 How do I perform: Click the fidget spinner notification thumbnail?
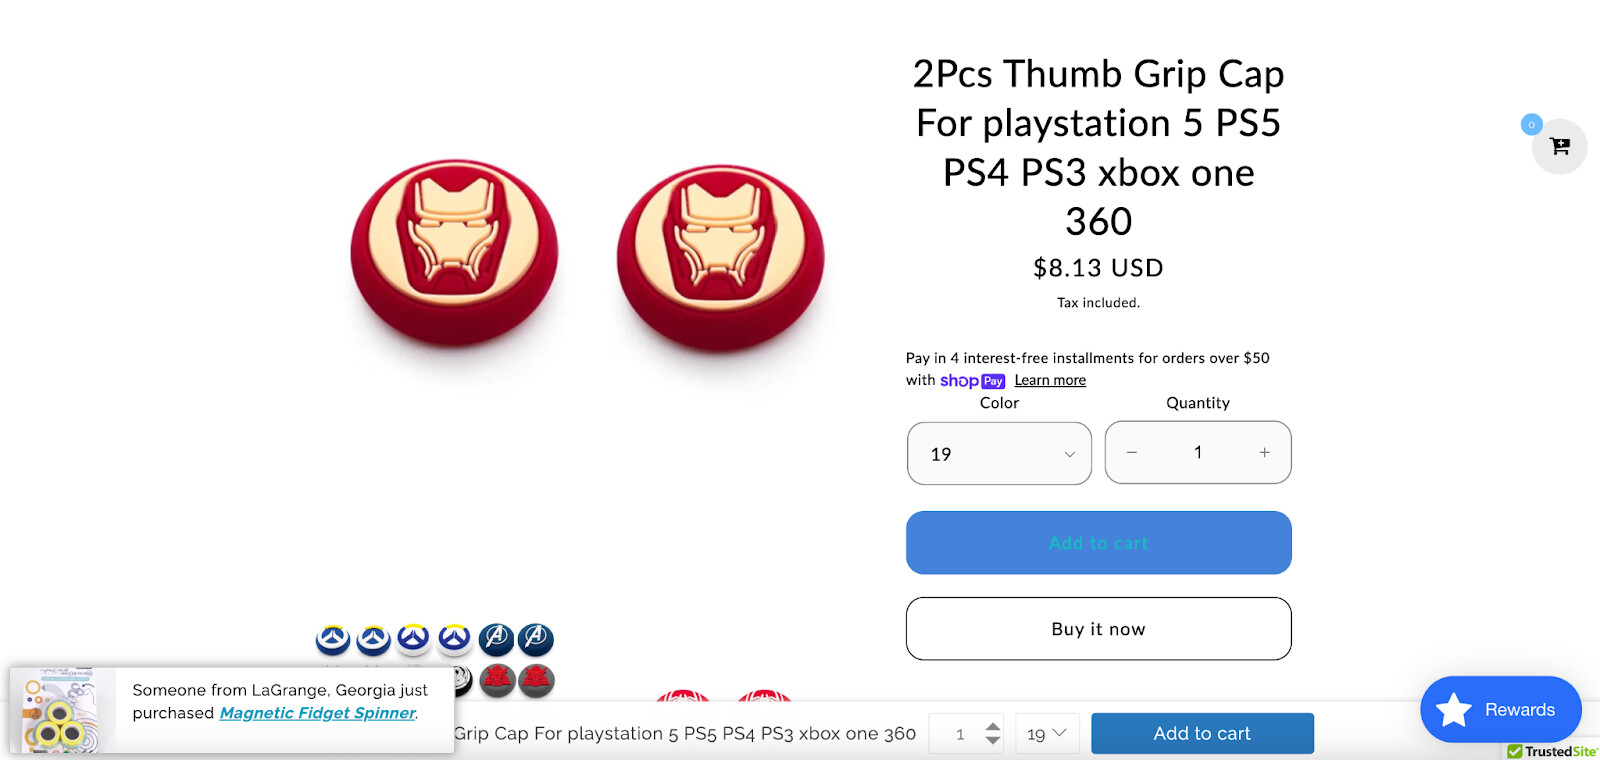[x=63, y=711]
